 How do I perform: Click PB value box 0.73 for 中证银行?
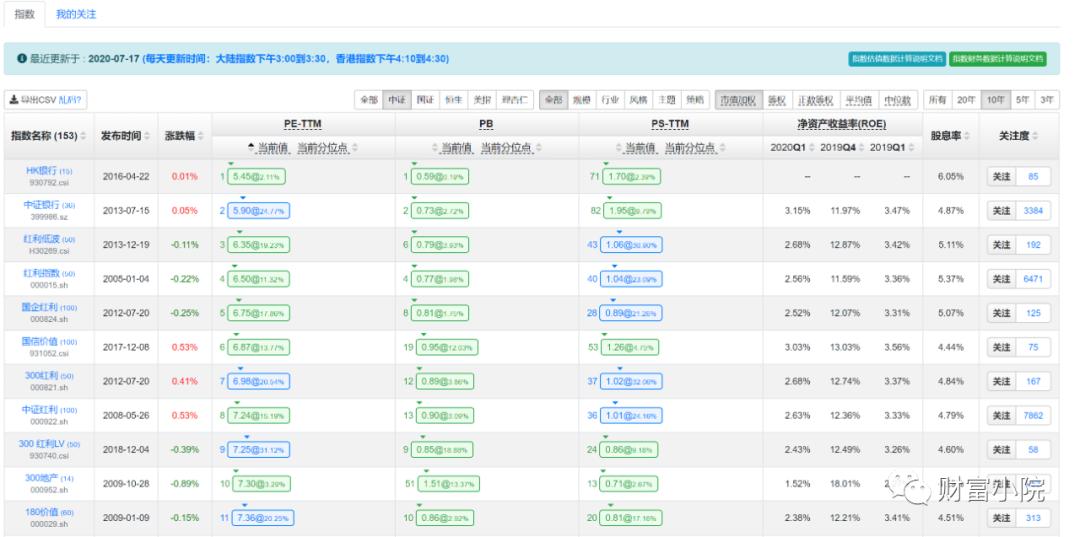(439, 211)
